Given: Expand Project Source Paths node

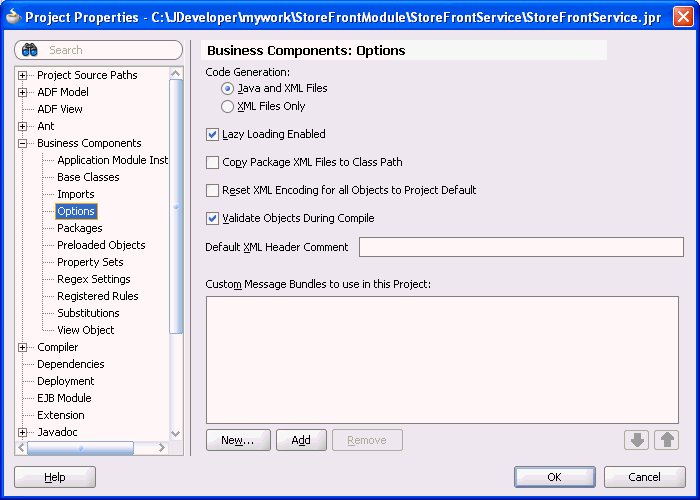Looking at the screenshot, I should pyautogui.click(x=22, y=75).
